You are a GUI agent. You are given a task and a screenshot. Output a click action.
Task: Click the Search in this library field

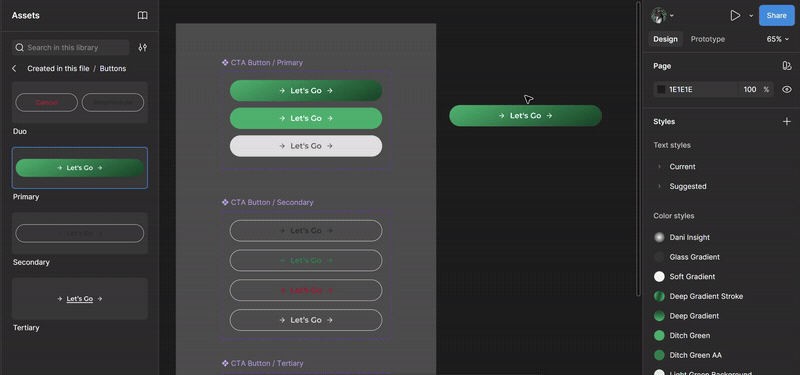[x=70, y=47]
